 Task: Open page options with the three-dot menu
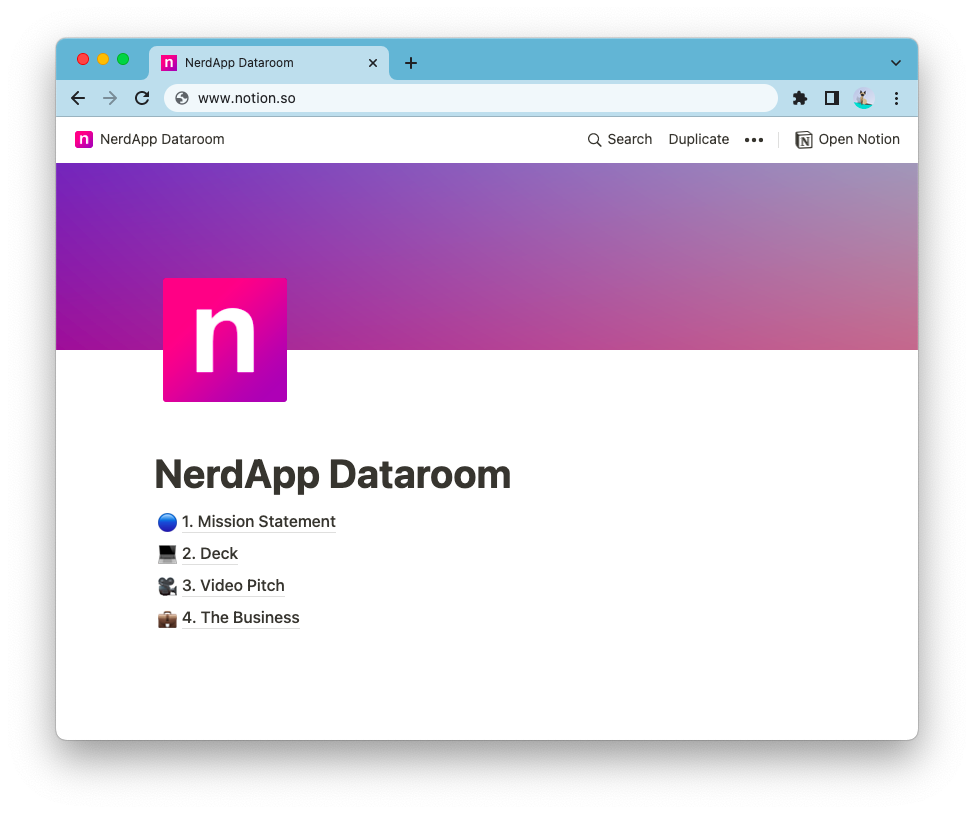(x=754, y=139)
